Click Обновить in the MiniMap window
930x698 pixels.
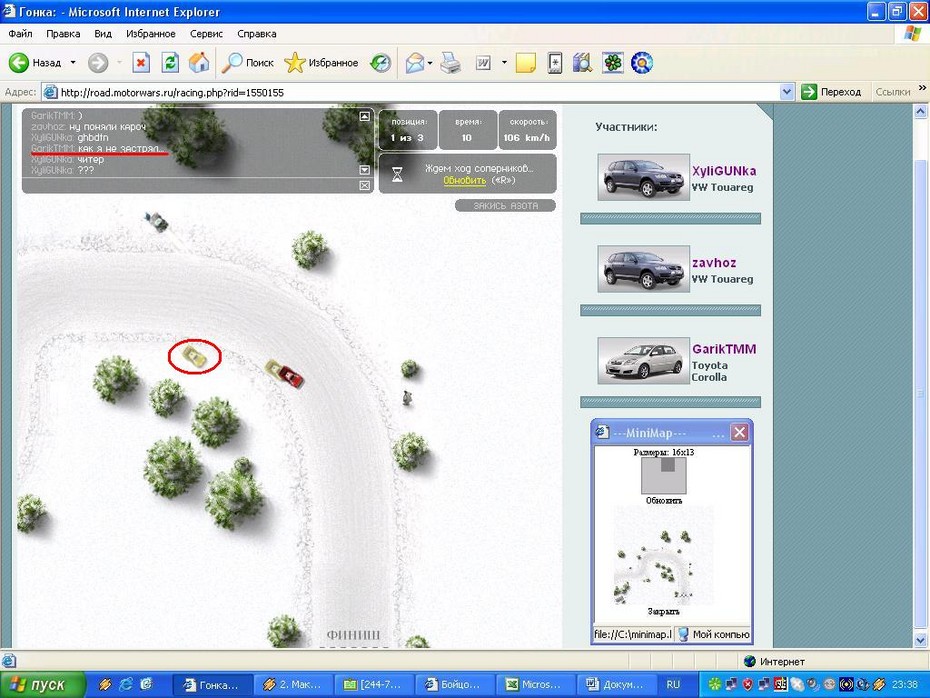point(664,501)
